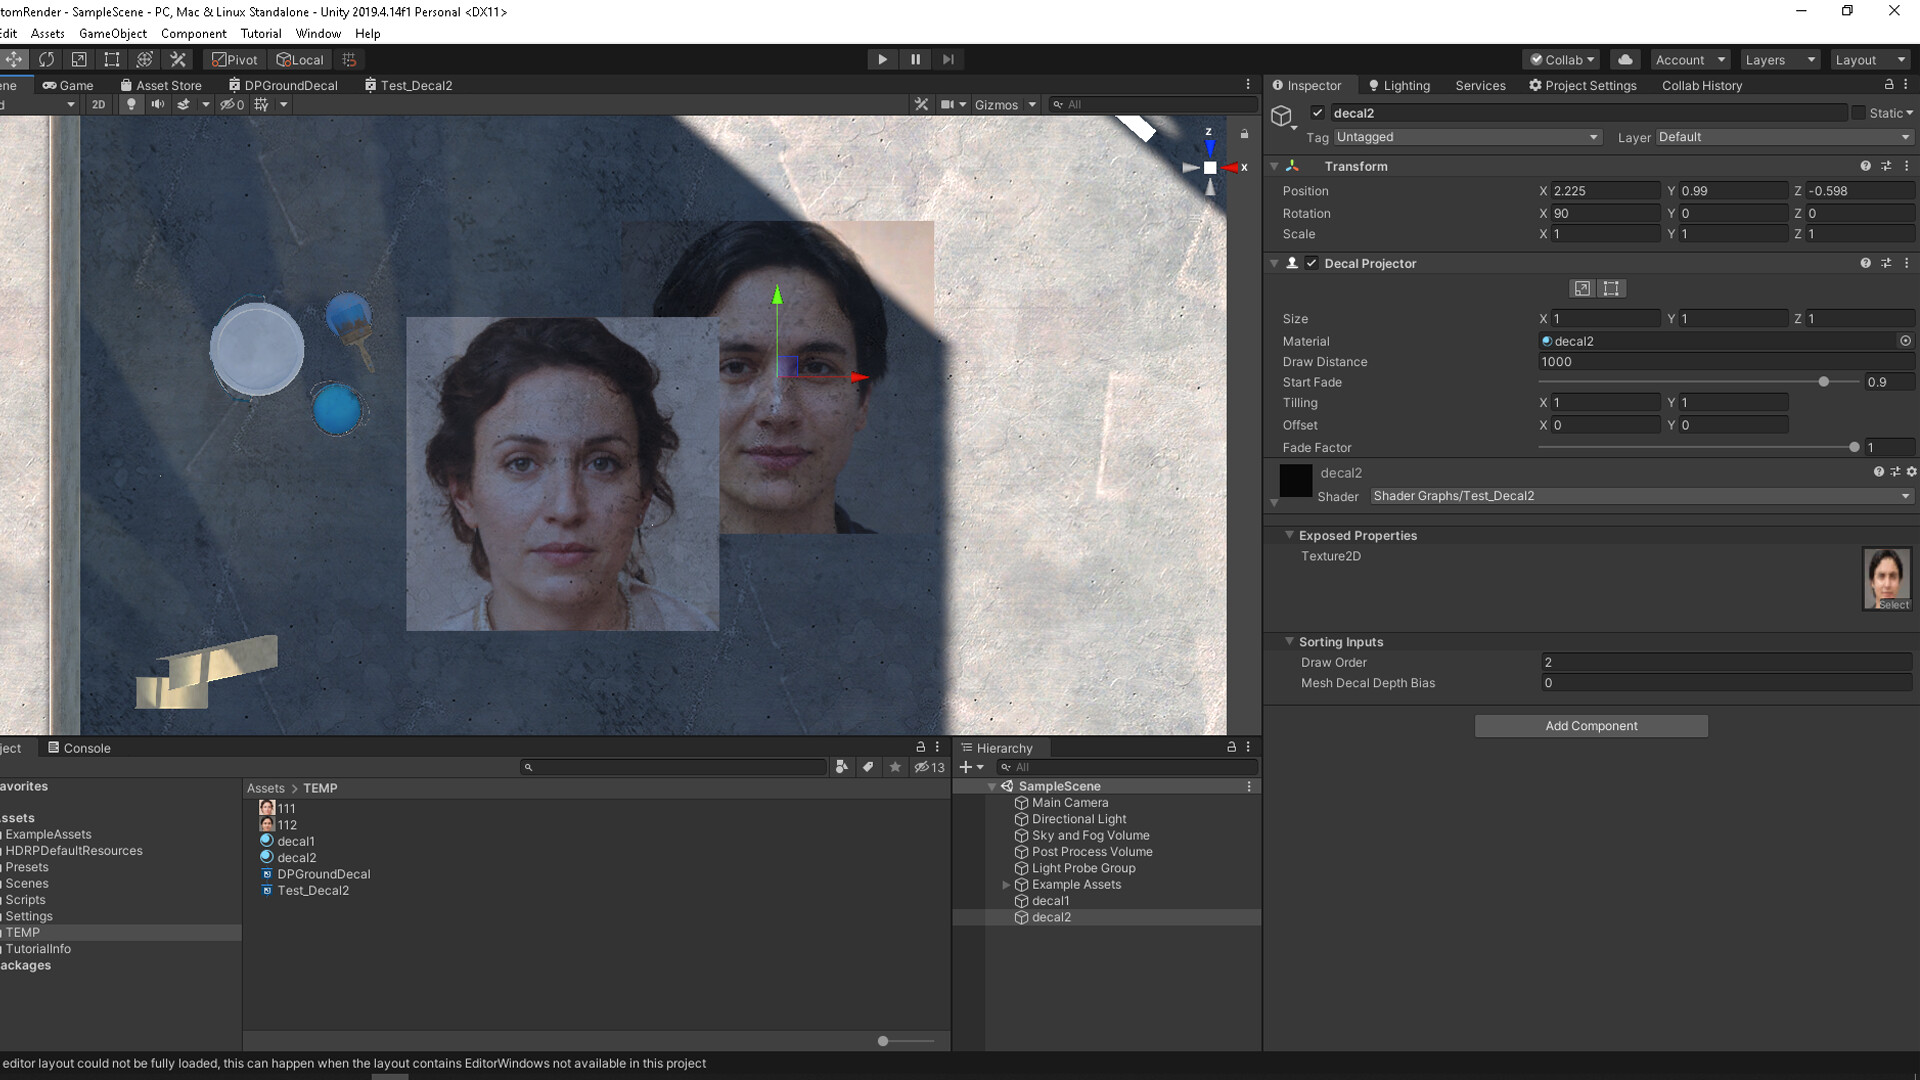Toggle Pivot mode in the toolbar
This screenshot has width=1920, height=1080.
pos(233,59)
